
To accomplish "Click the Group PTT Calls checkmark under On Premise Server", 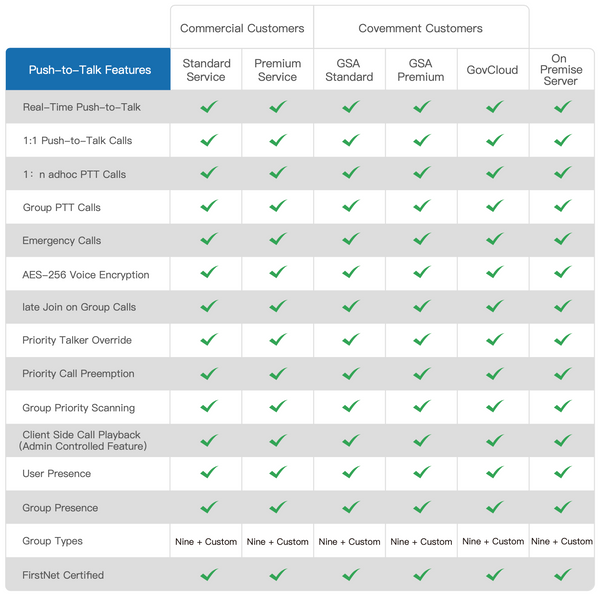I will pyautogui.click(x=562, y=206).
